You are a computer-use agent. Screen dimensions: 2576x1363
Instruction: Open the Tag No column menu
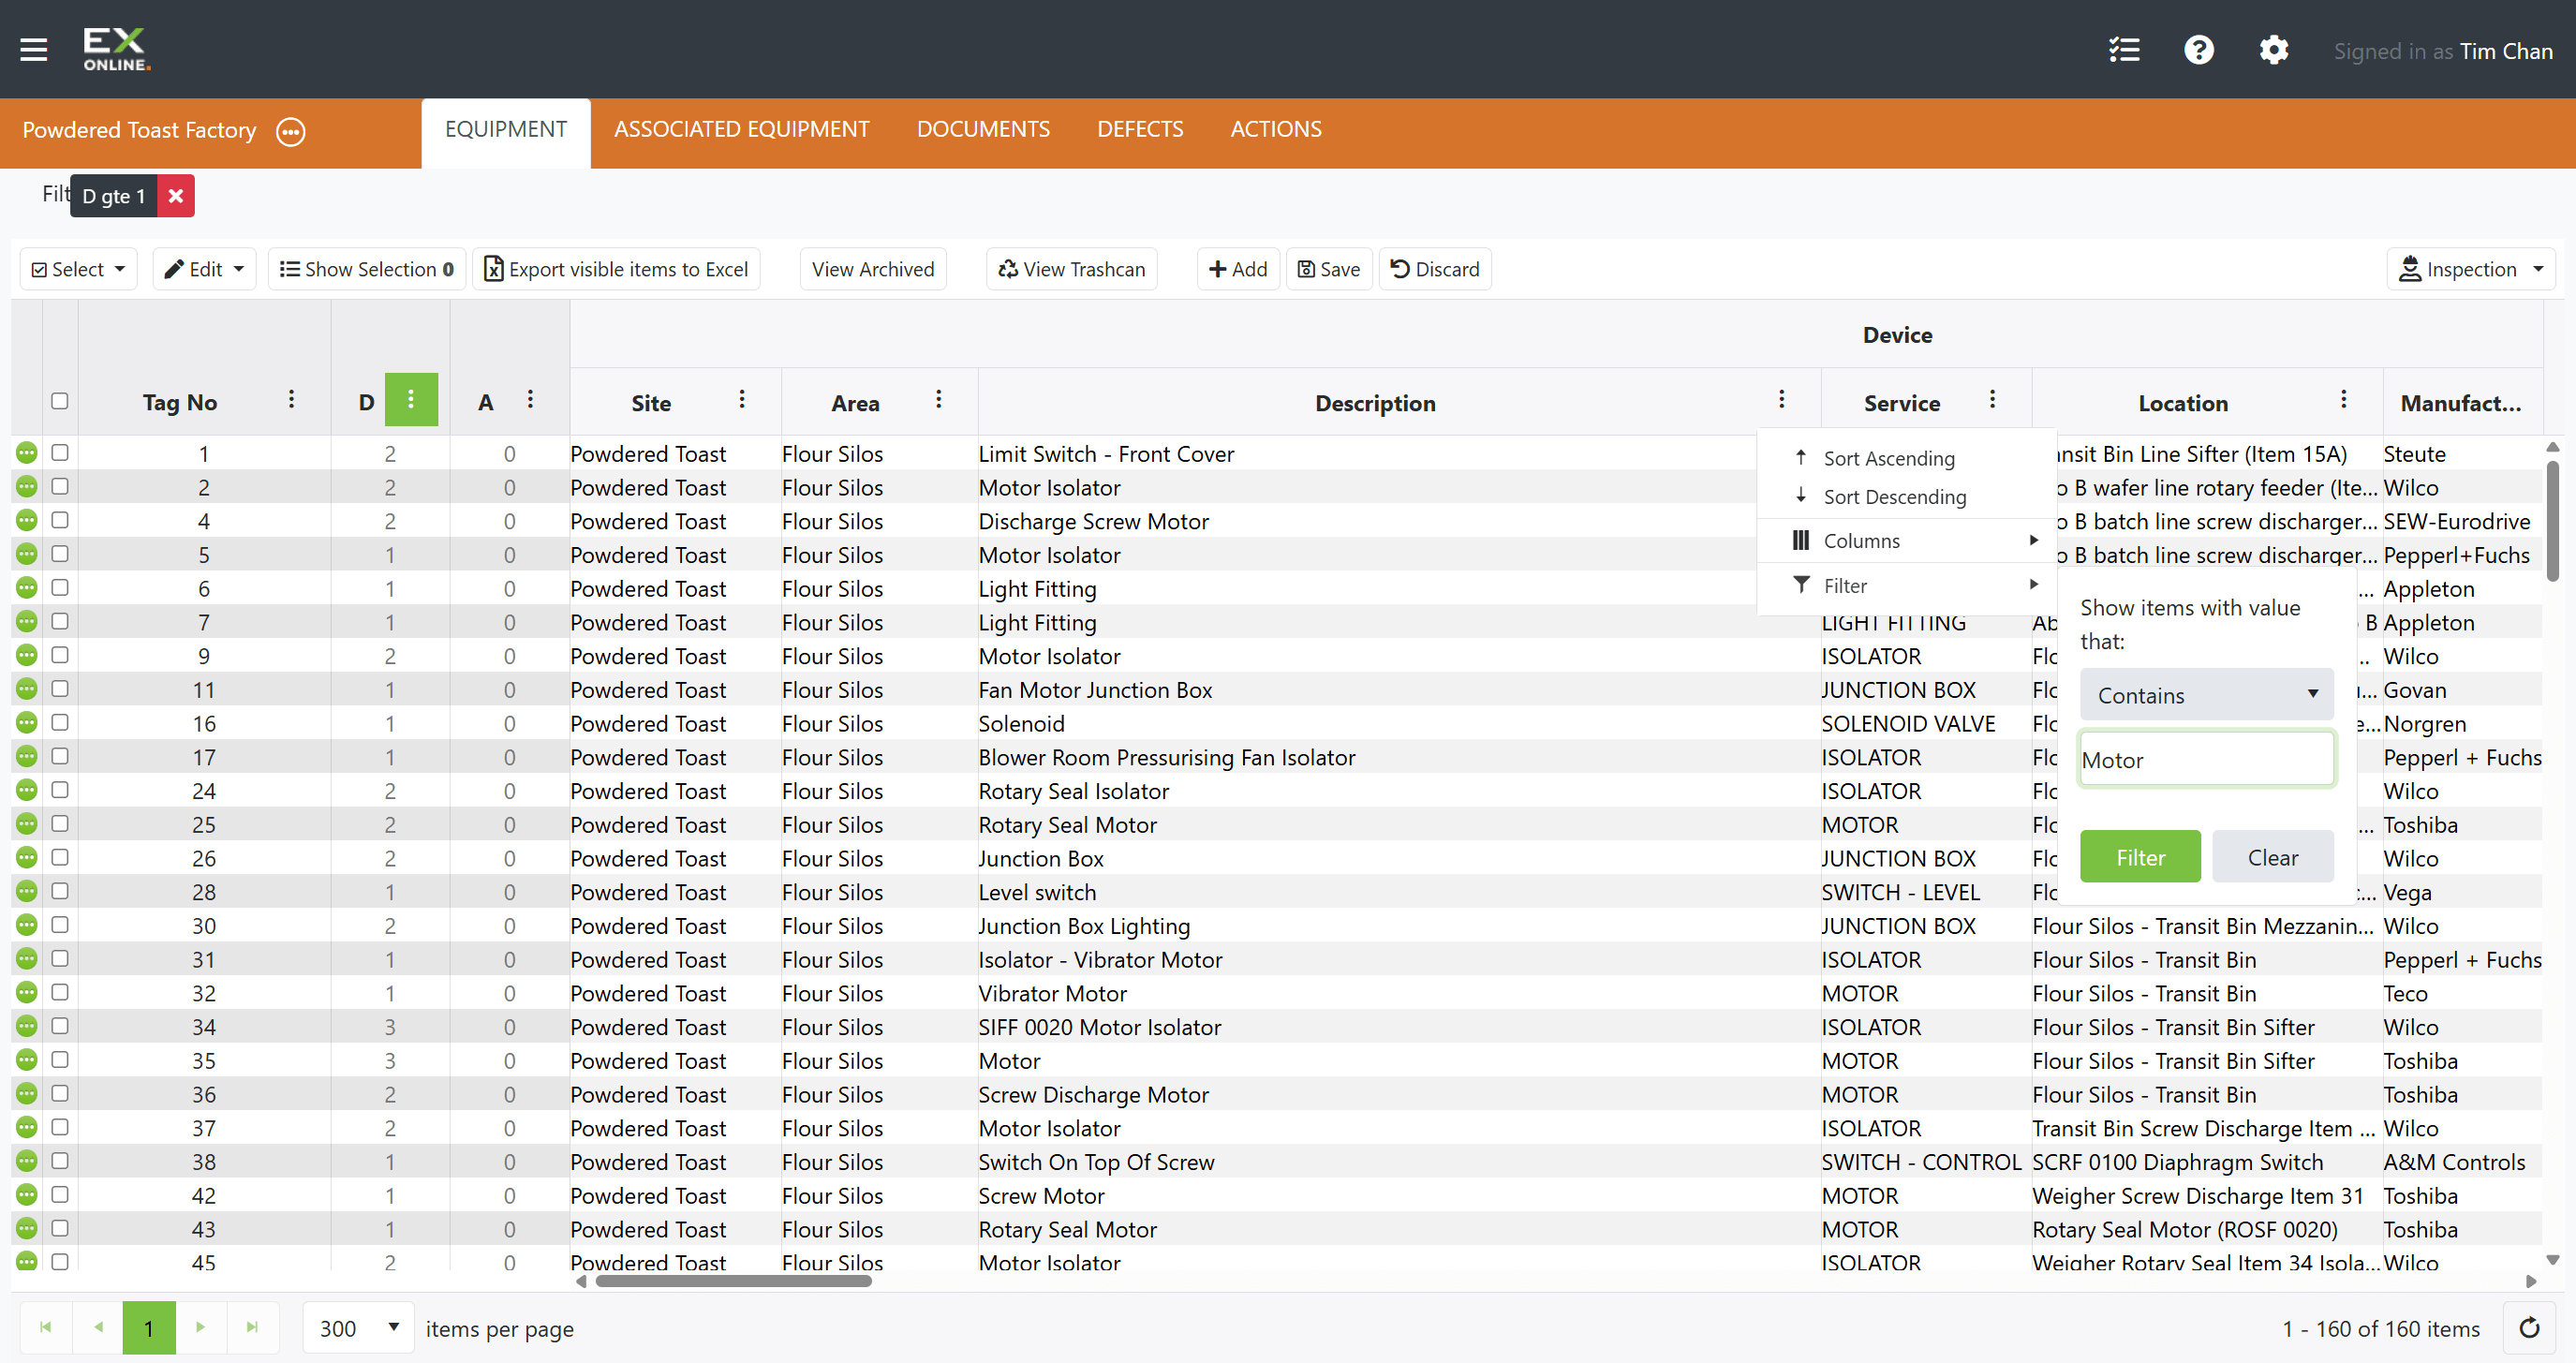click(291, 400)
